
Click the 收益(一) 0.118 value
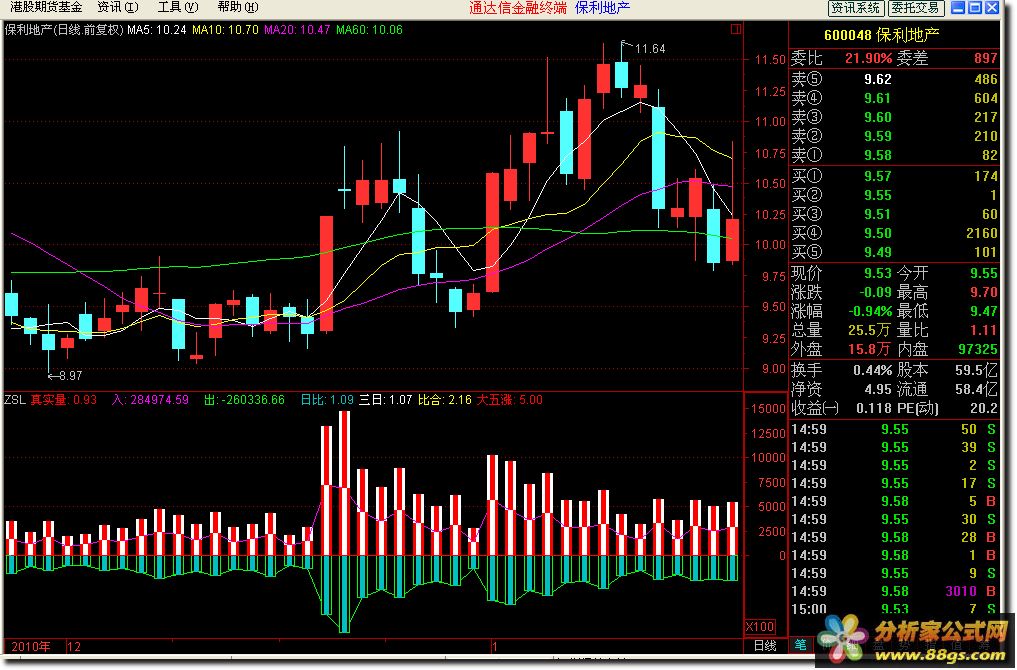[874, 409]
